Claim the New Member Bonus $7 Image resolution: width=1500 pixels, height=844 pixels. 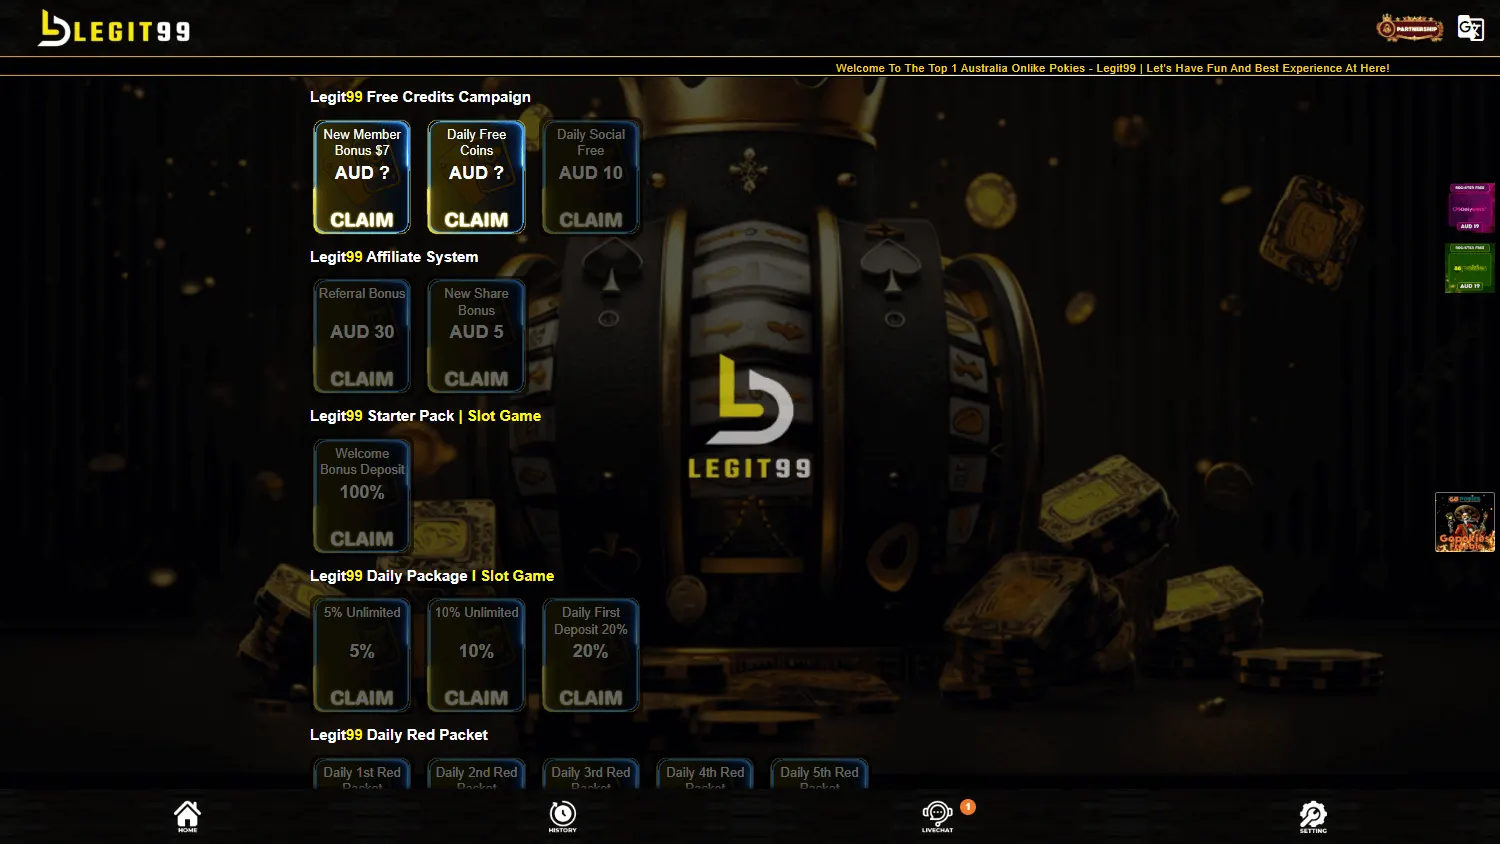362,177
